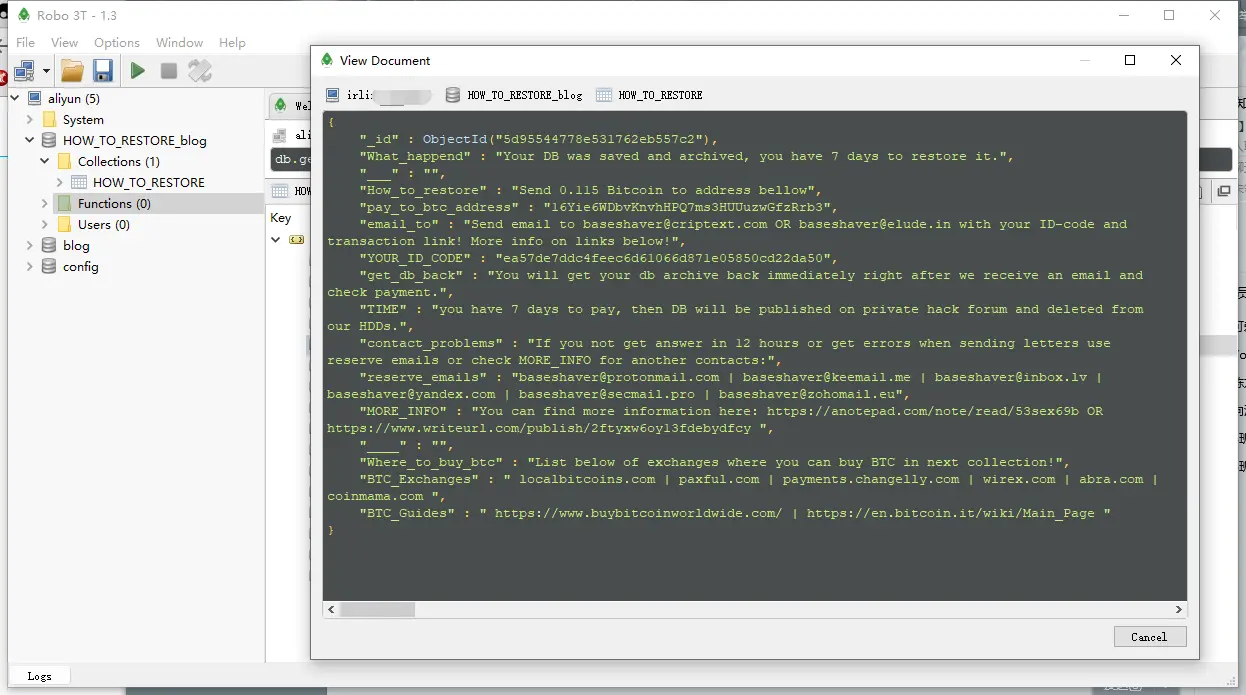Click the horizontal scrollbar left arrow
1246x695 pixels.
tap(331, 609)
